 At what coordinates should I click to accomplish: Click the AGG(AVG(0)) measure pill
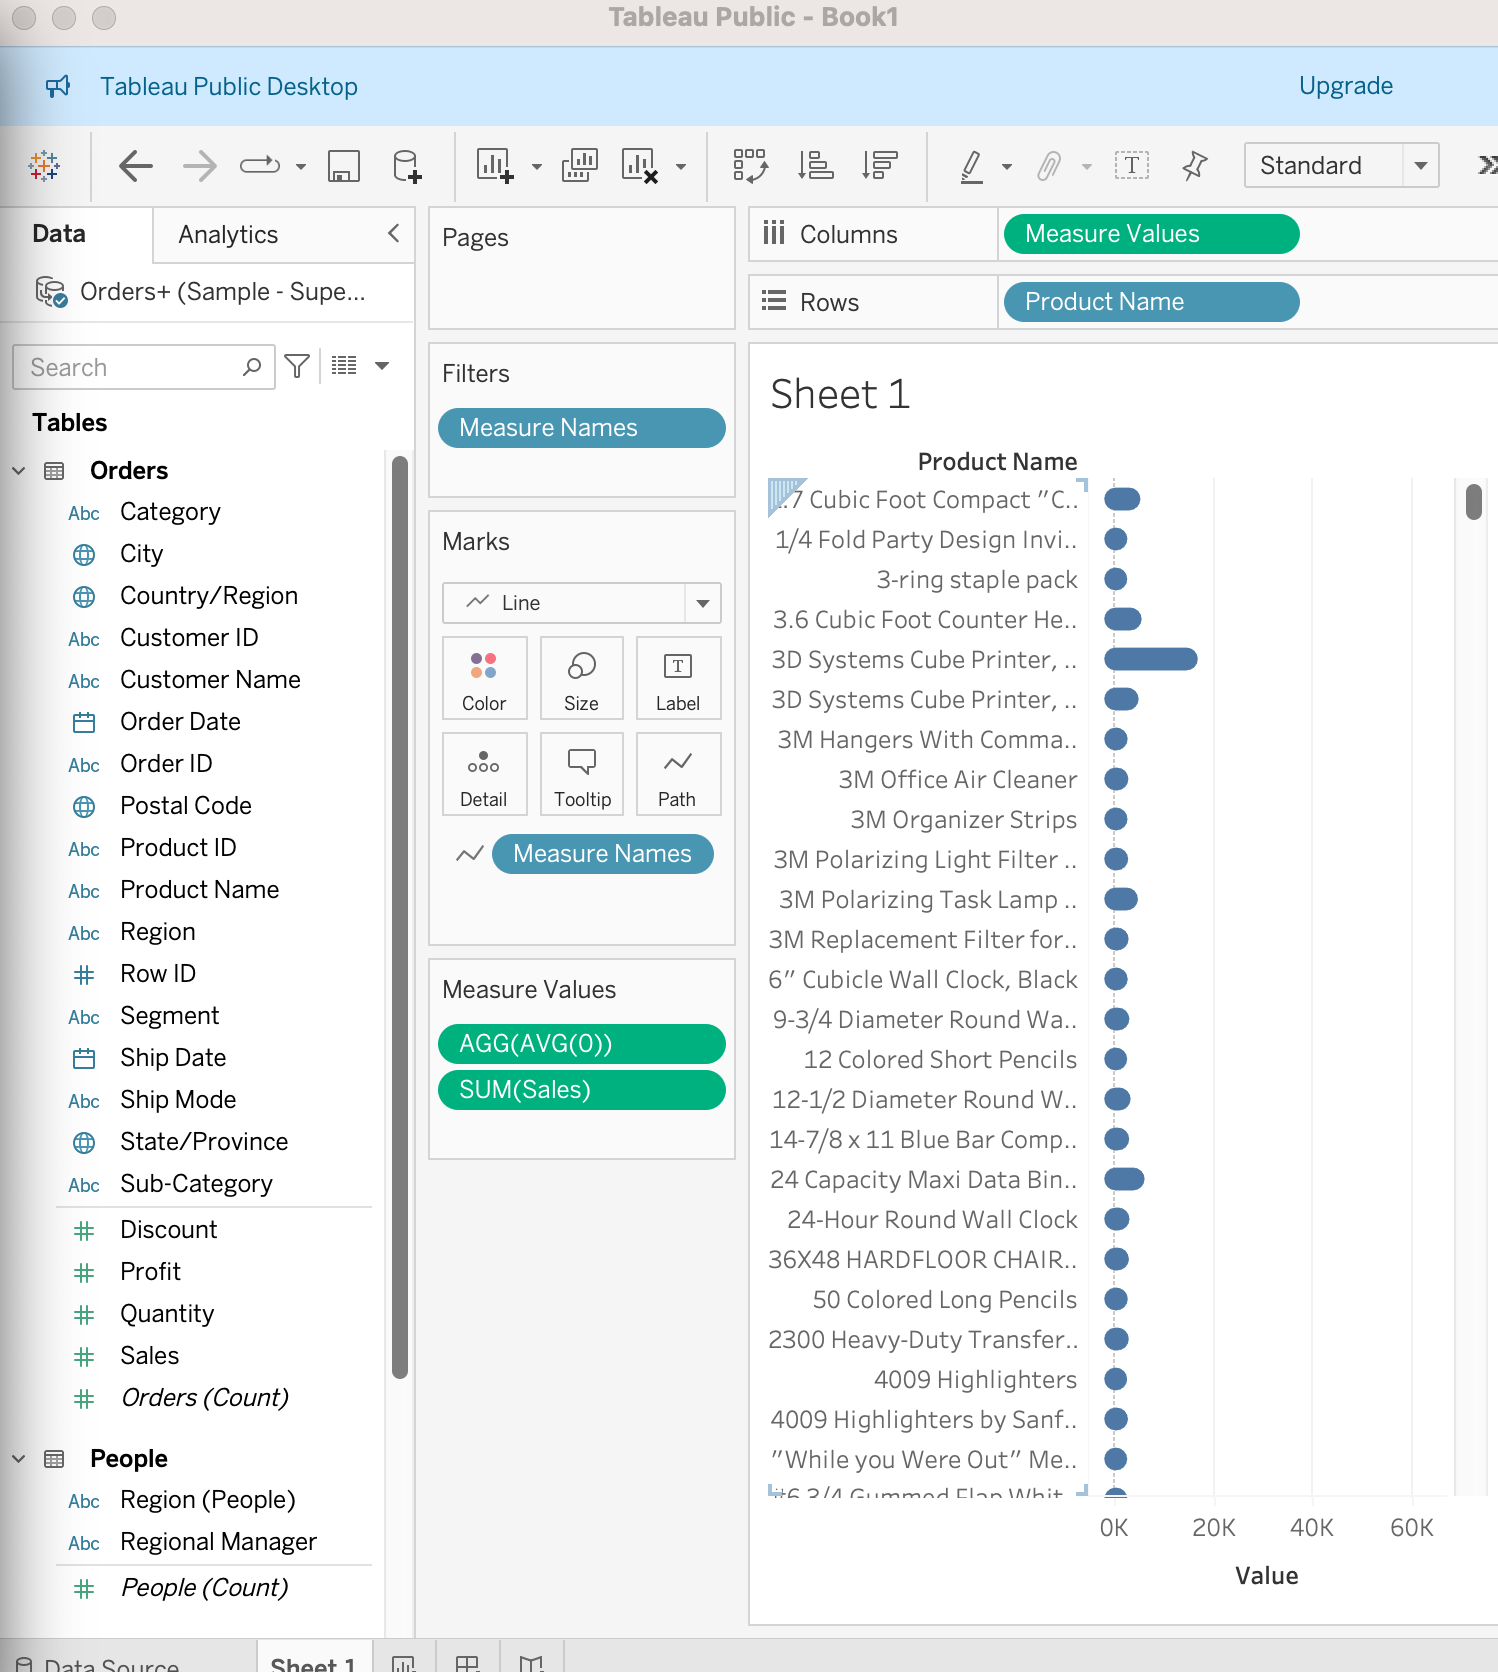click(x=581, y=1044)
